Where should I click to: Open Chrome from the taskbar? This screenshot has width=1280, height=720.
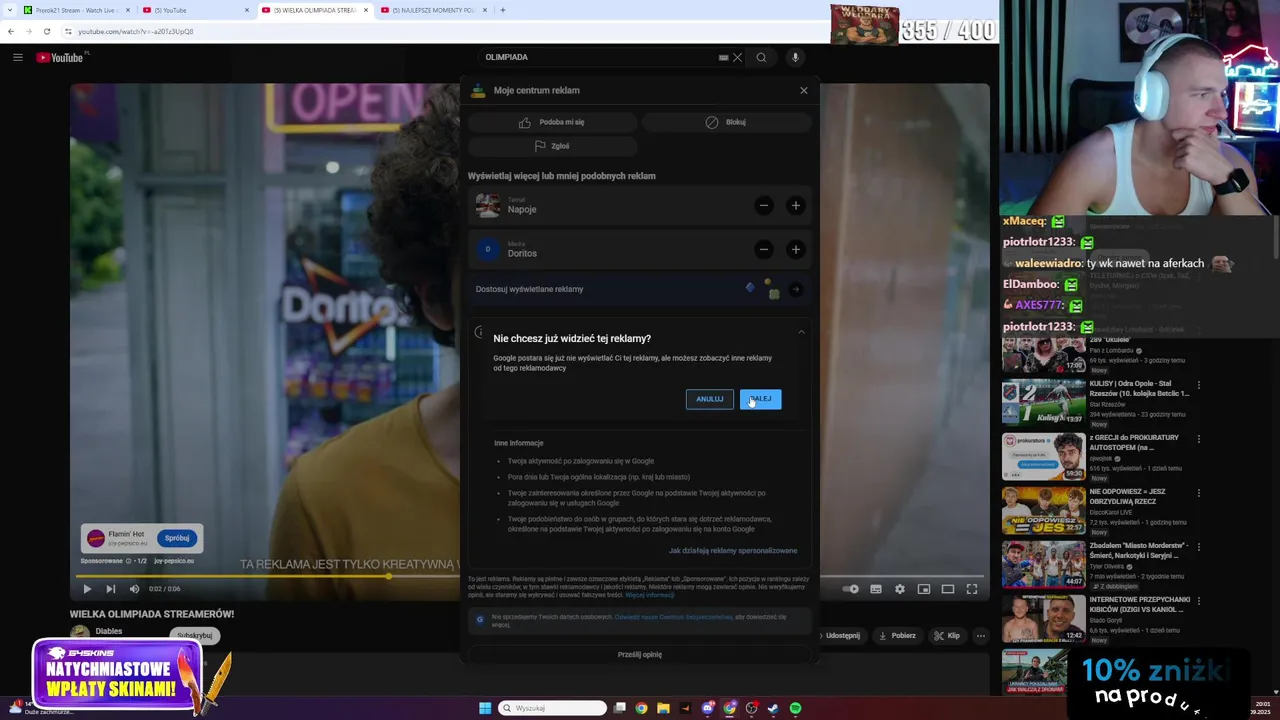(641, 708)
